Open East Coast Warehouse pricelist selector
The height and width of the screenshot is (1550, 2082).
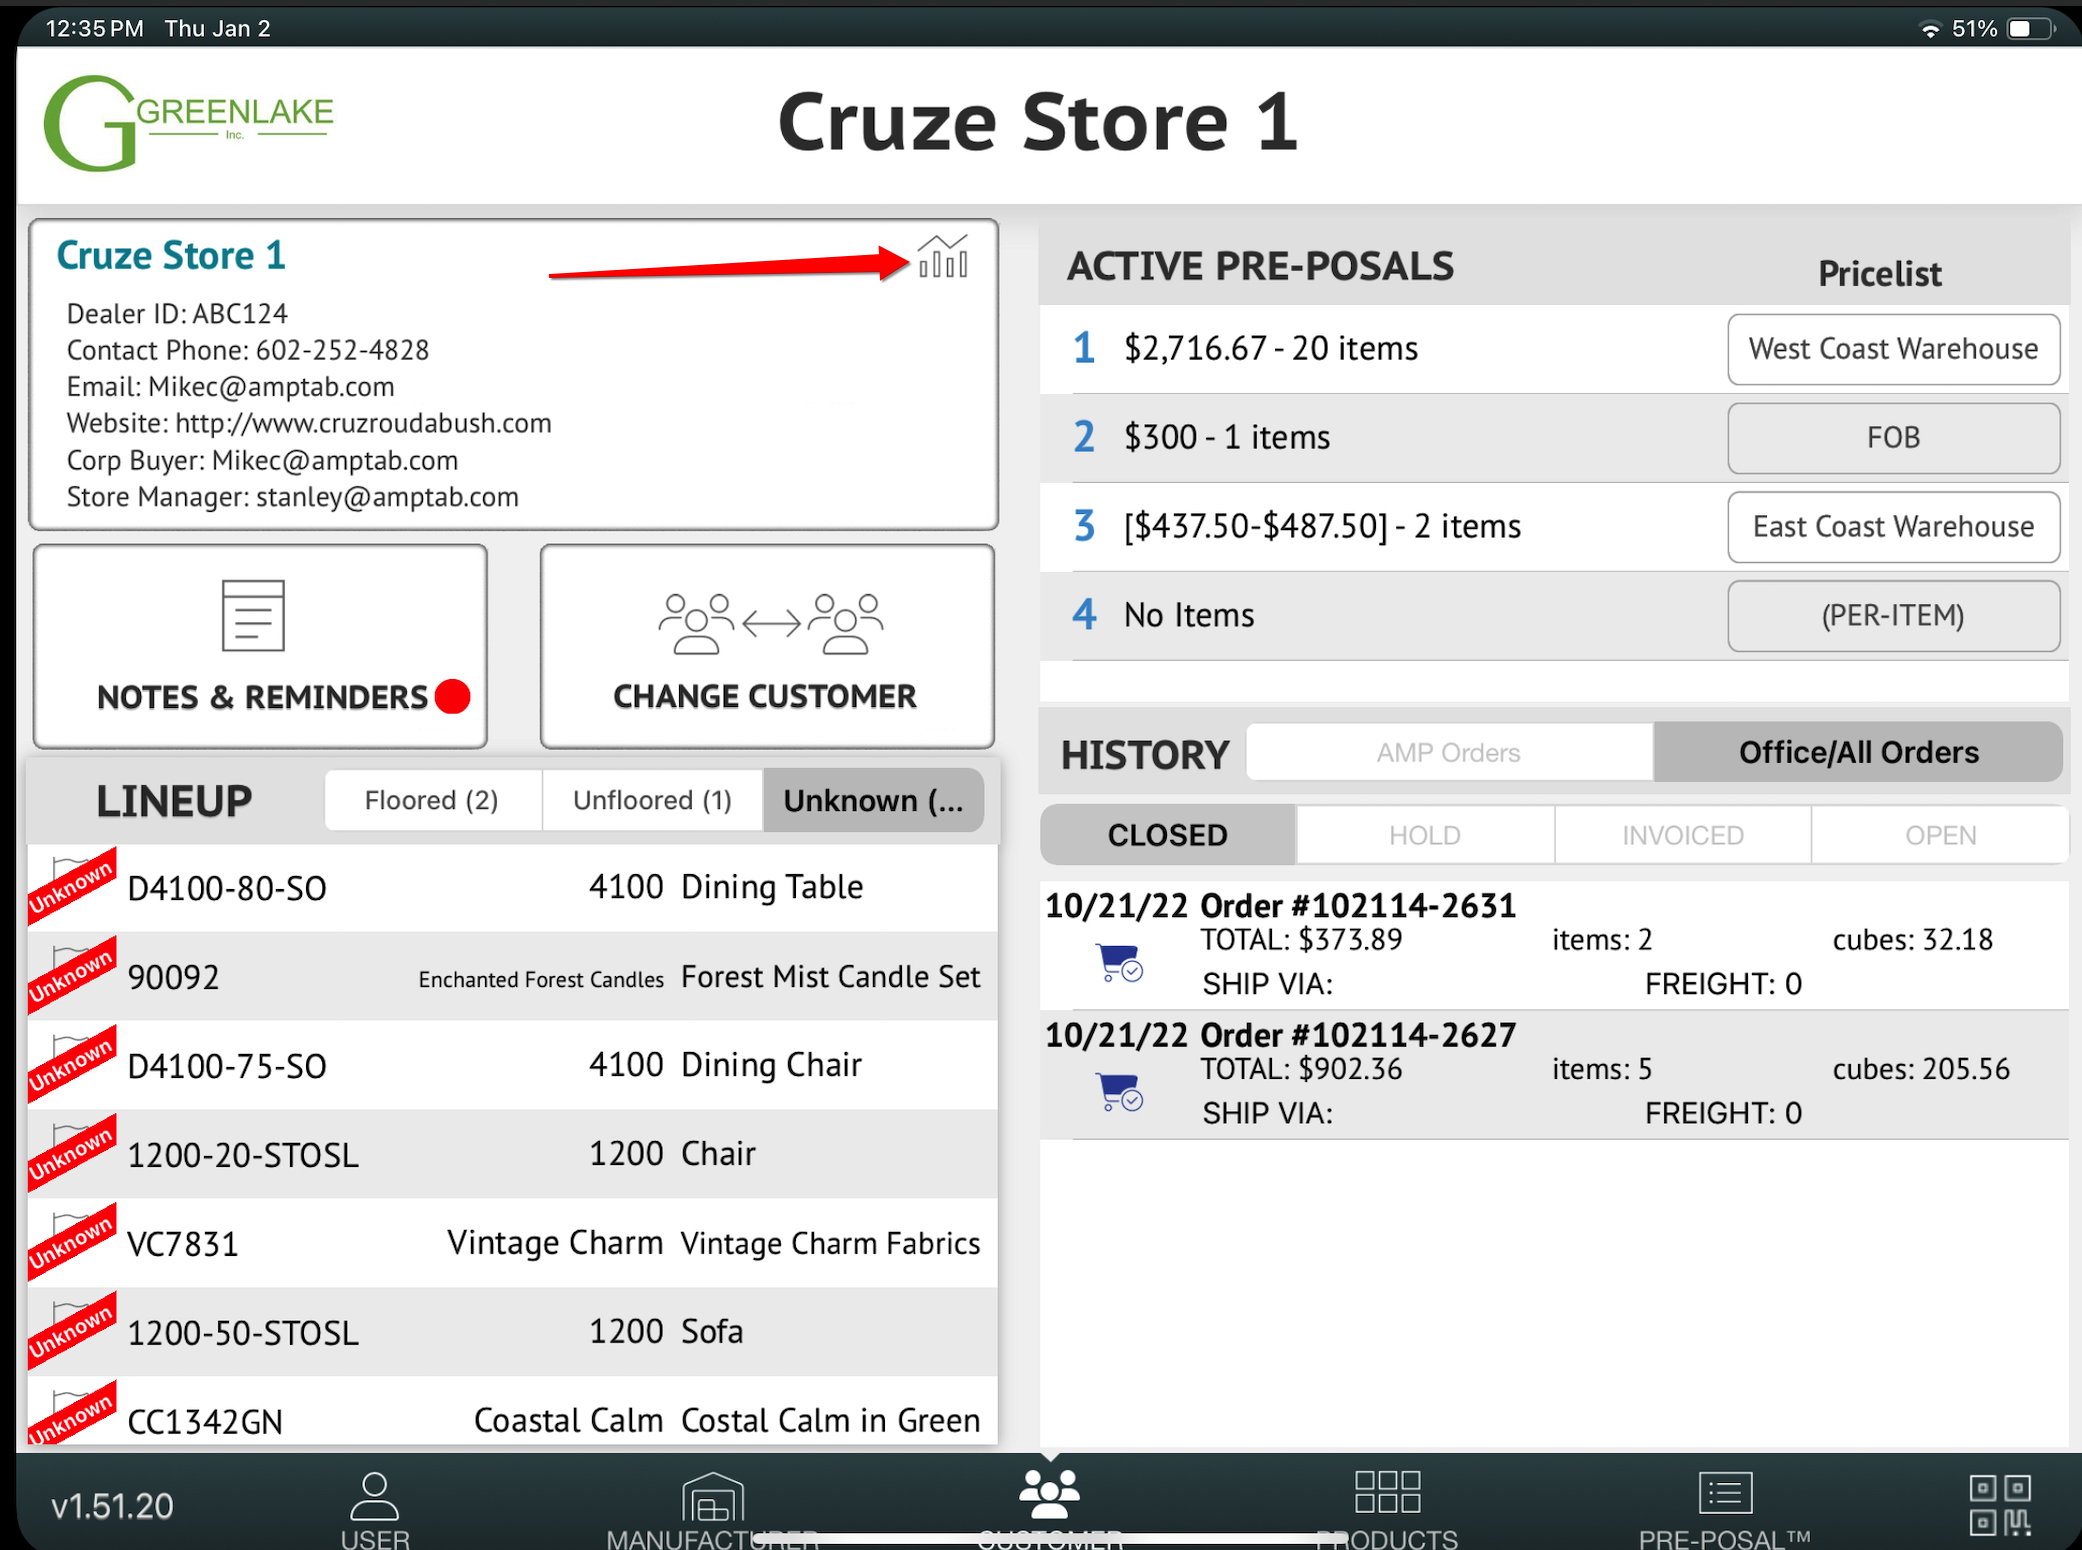click(1892, 527)
